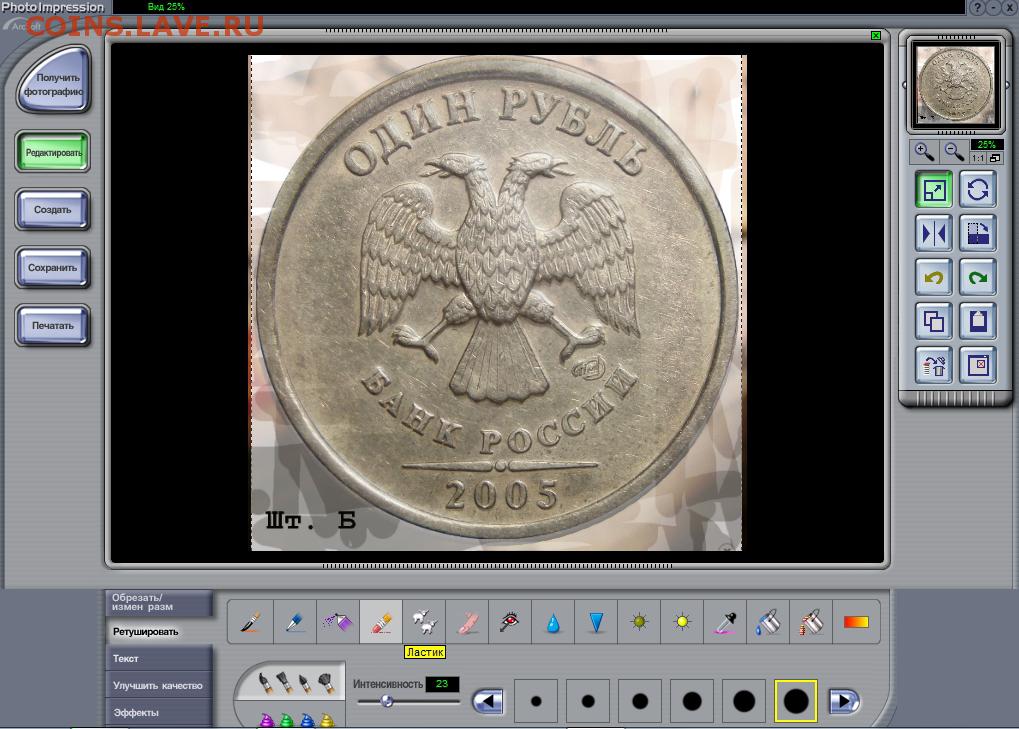Screen dimensions: 1019x729
Task: Select the water drop blur tool
Action: pos(552,622)
